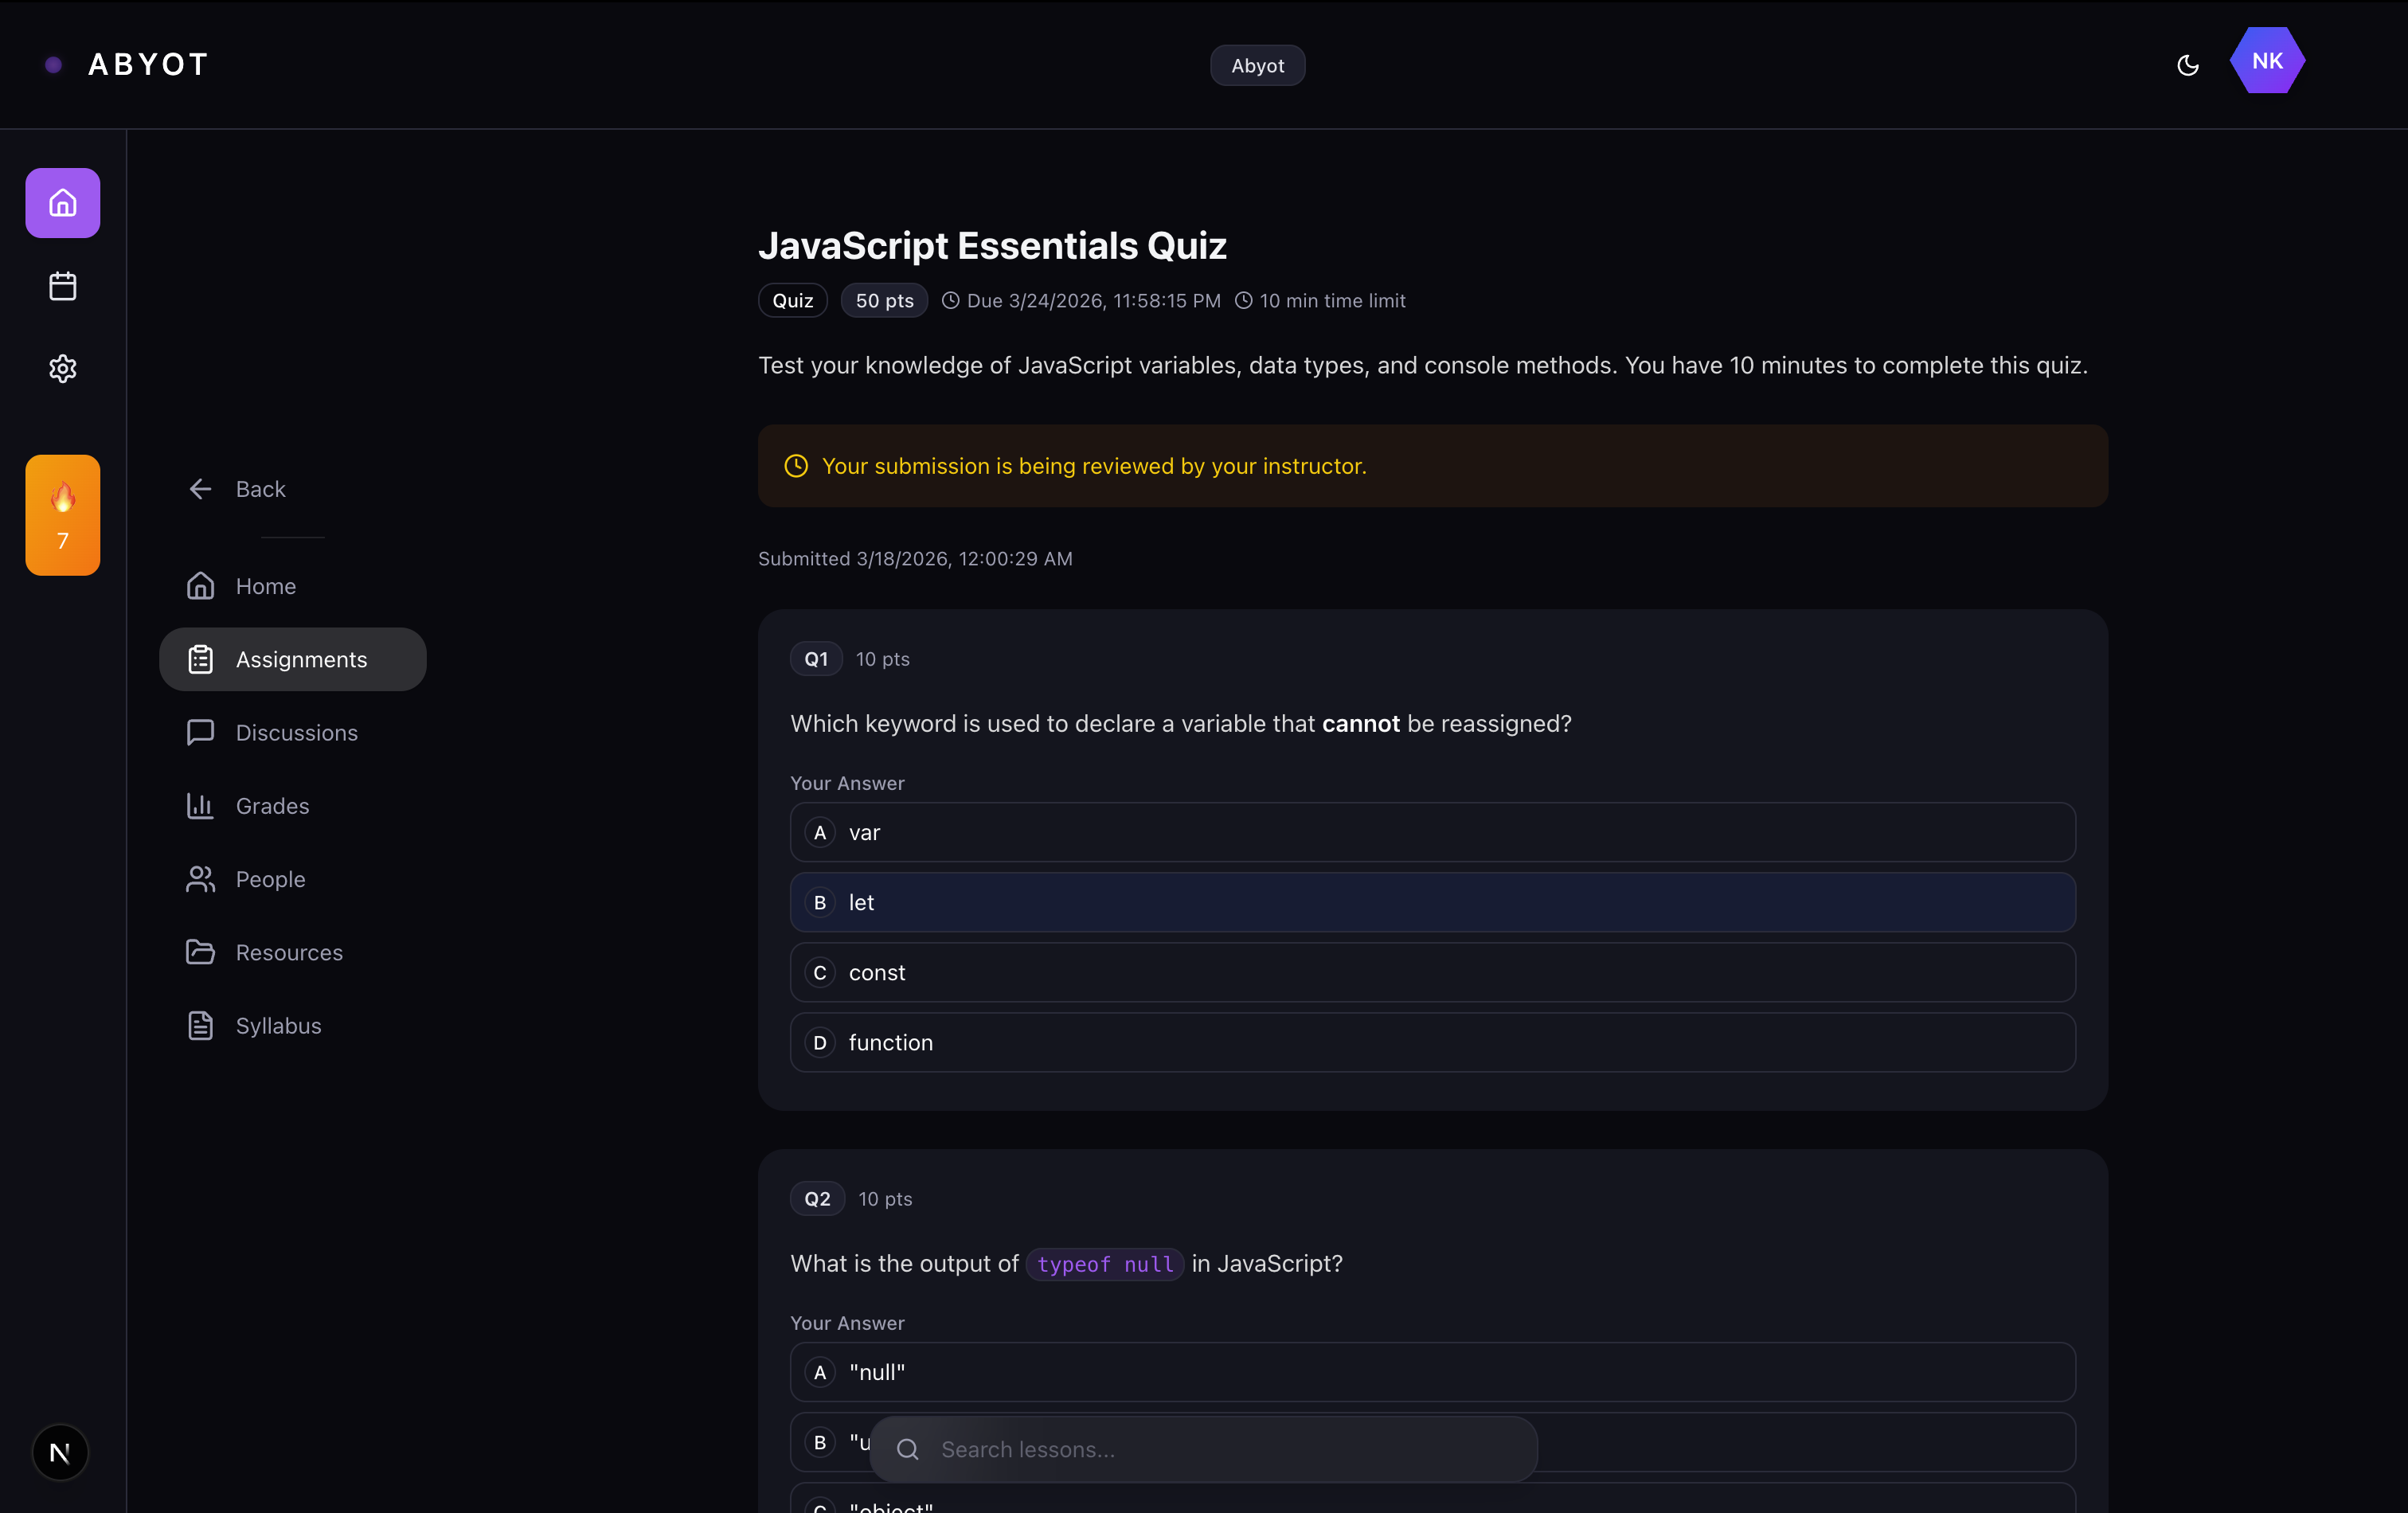The height and width of the screenshot is (1513, 2408).
Task: Toggle dark mode moon icon
Action: [x=2187, y=65]
